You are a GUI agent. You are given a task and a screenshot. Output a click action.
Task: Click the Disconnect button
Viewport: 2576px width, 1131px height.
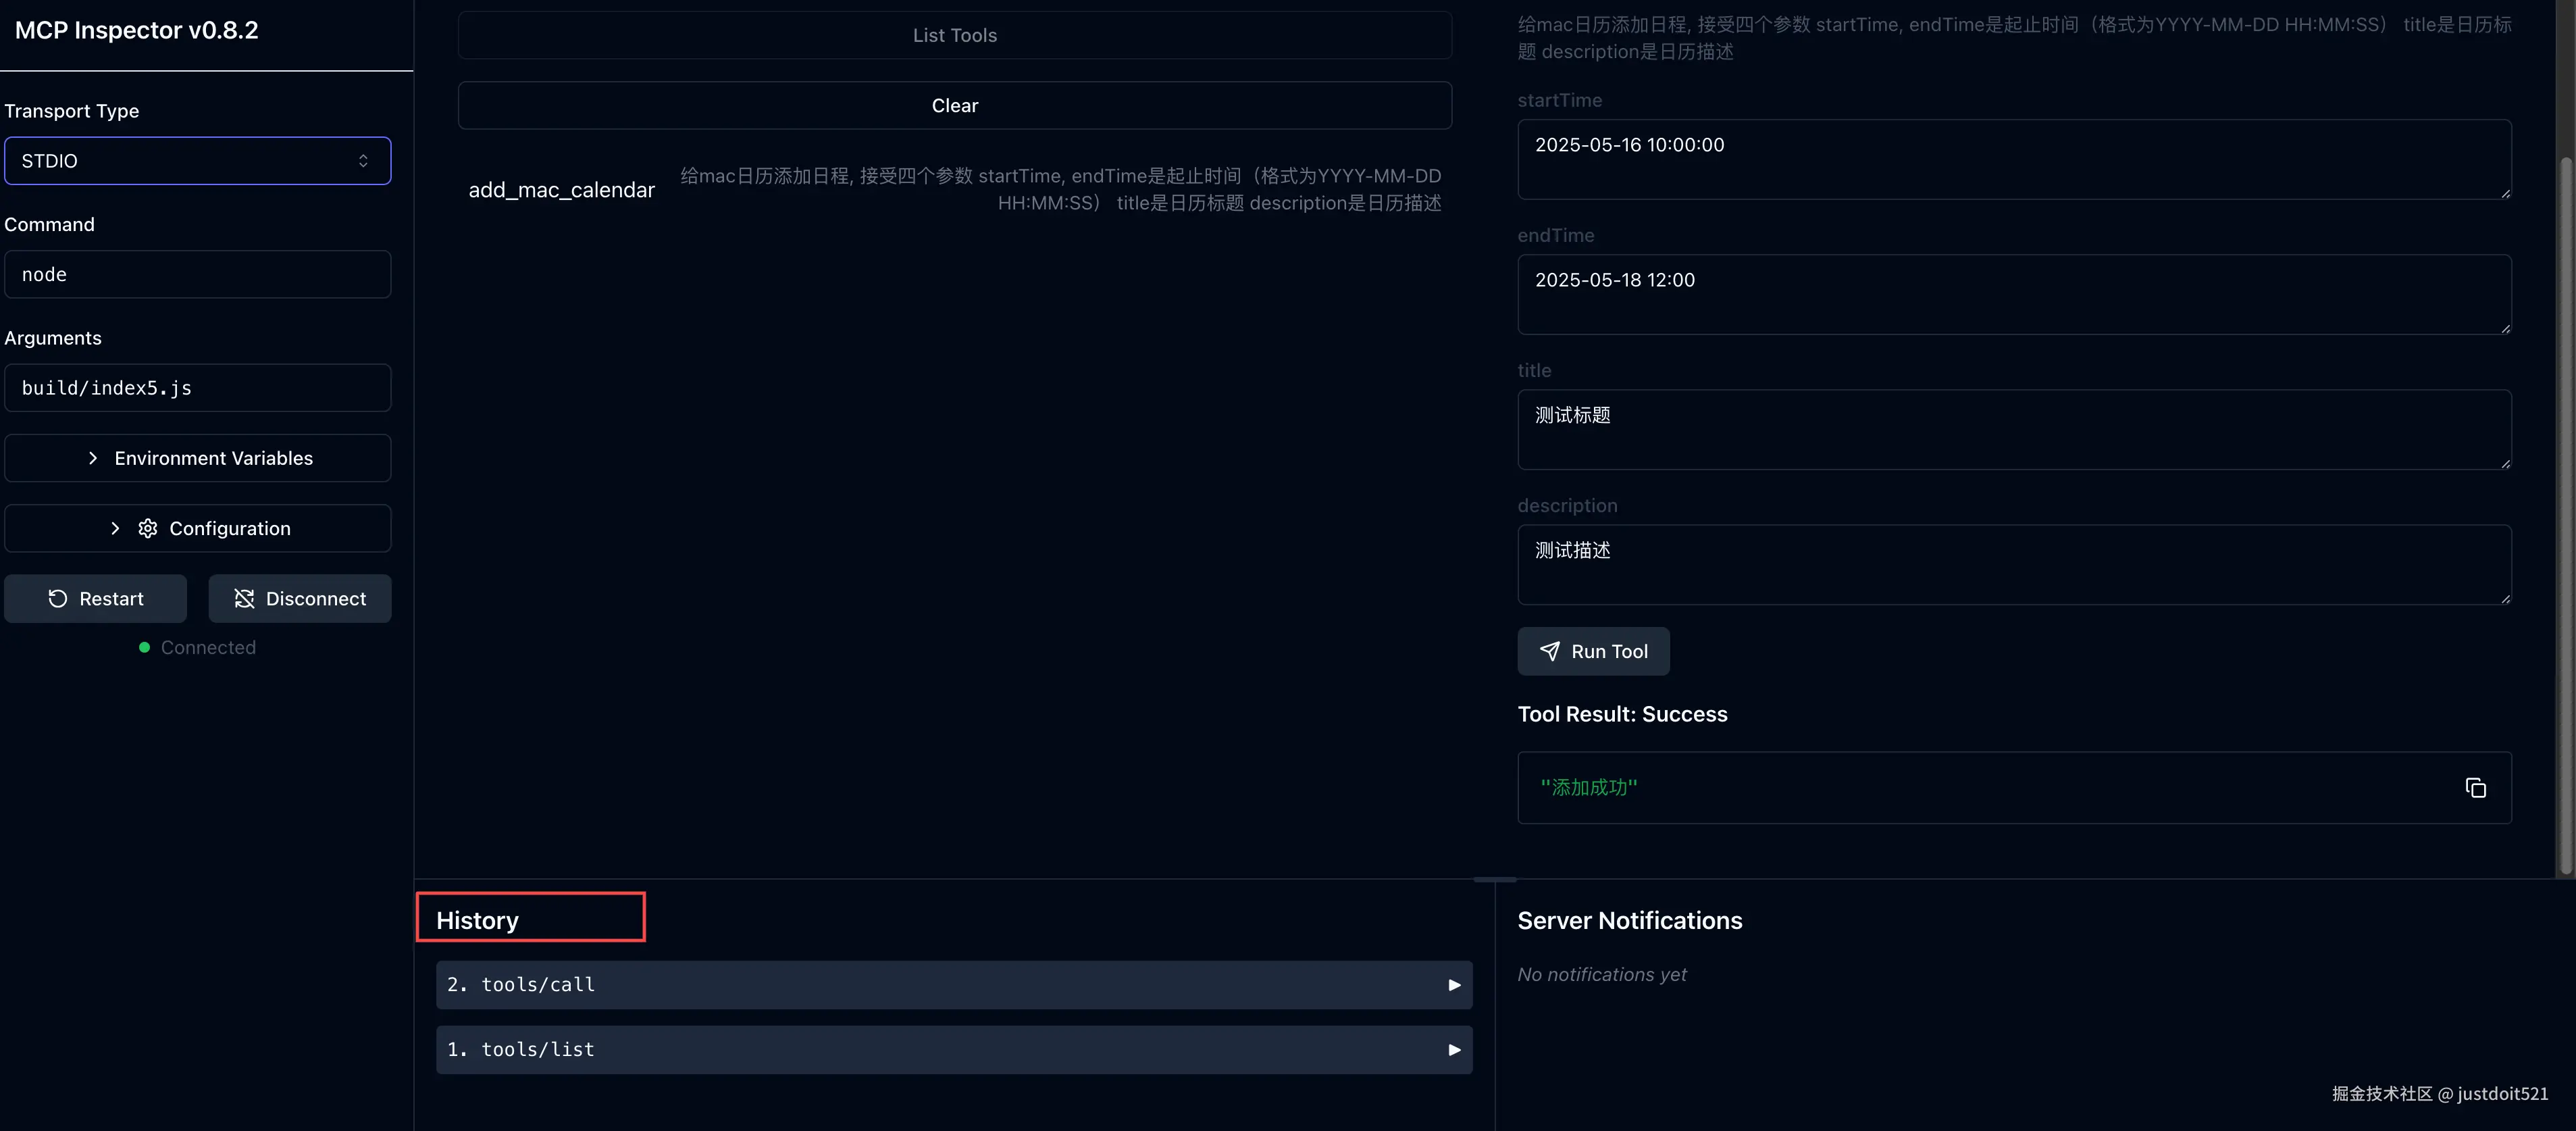click(x=300, y=598)
